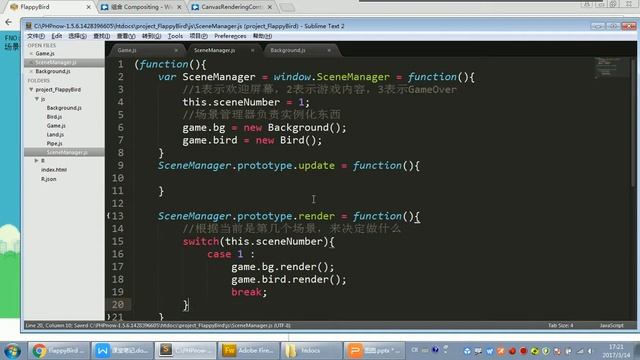
Task: Close the Background.js editor tab
Action: [x=329, y=50]
